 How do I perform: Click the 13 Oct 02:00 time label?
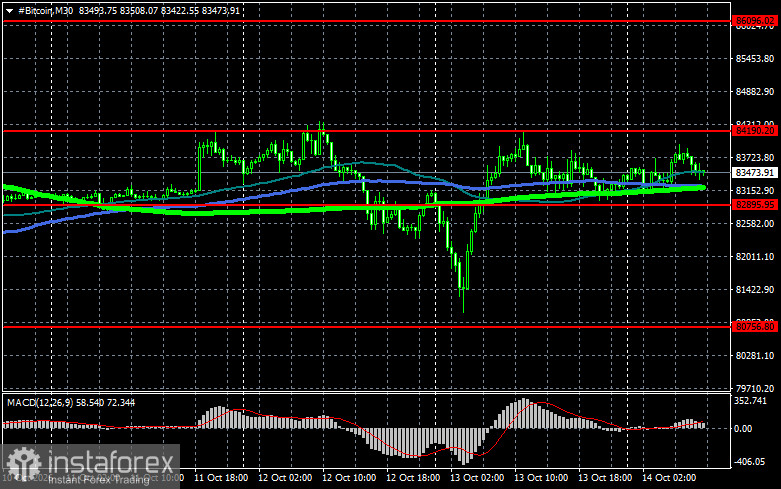coord(477,478)
